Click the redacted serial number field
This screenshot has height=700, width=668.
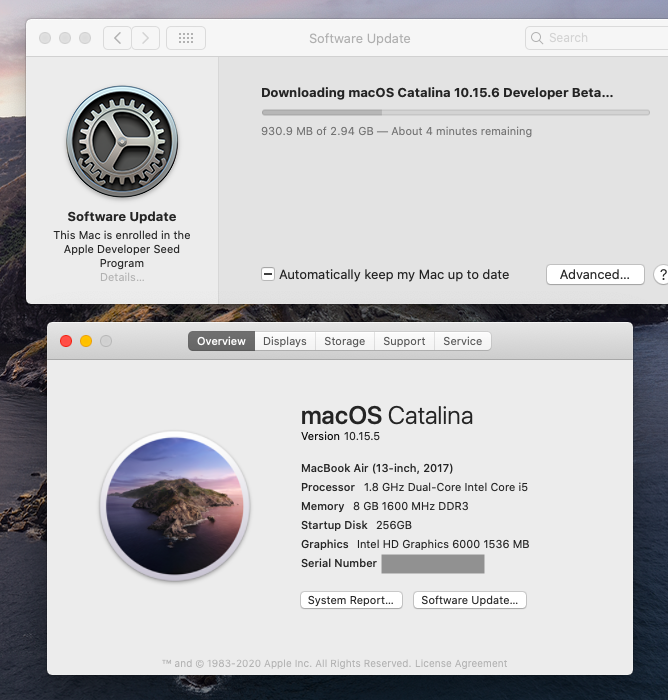433,564
